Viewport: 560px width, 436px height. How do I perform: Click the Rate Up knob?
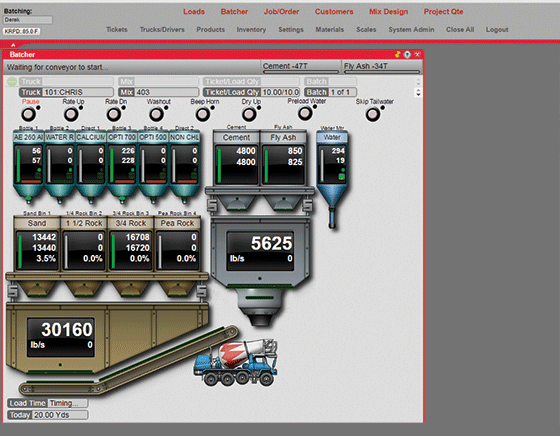tap(71, 114)
